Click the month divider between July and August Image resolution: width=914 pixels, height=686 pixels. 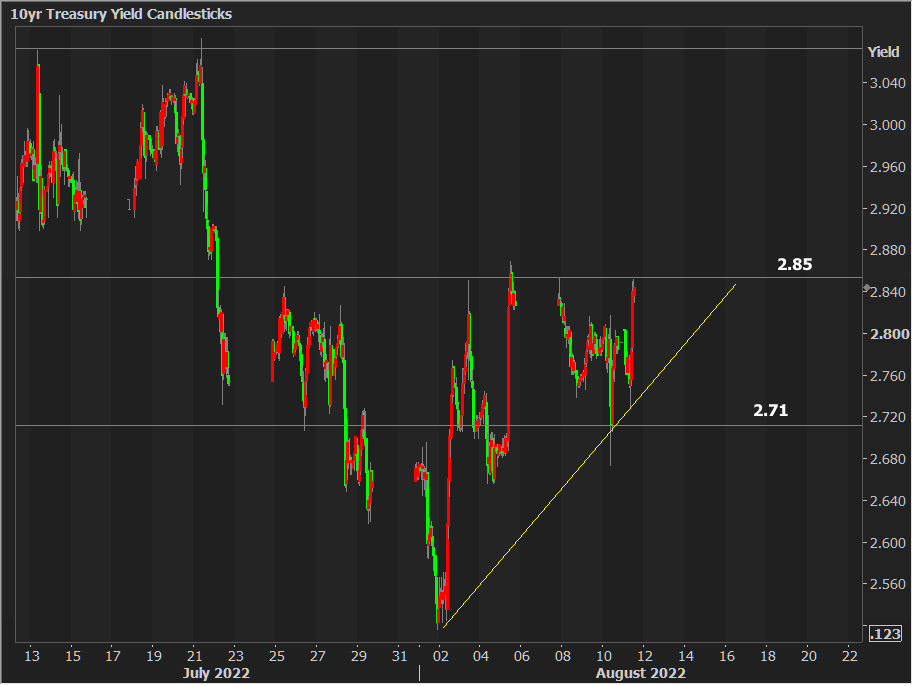click(419, 673)
